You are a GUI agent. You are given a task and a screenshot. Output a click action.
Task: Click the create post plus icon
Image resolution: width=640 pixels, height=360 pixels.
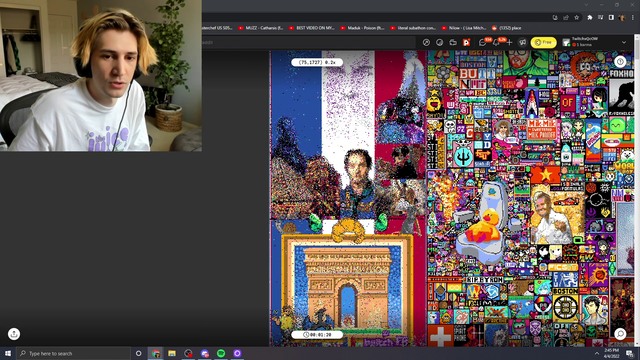click(509, 42)
